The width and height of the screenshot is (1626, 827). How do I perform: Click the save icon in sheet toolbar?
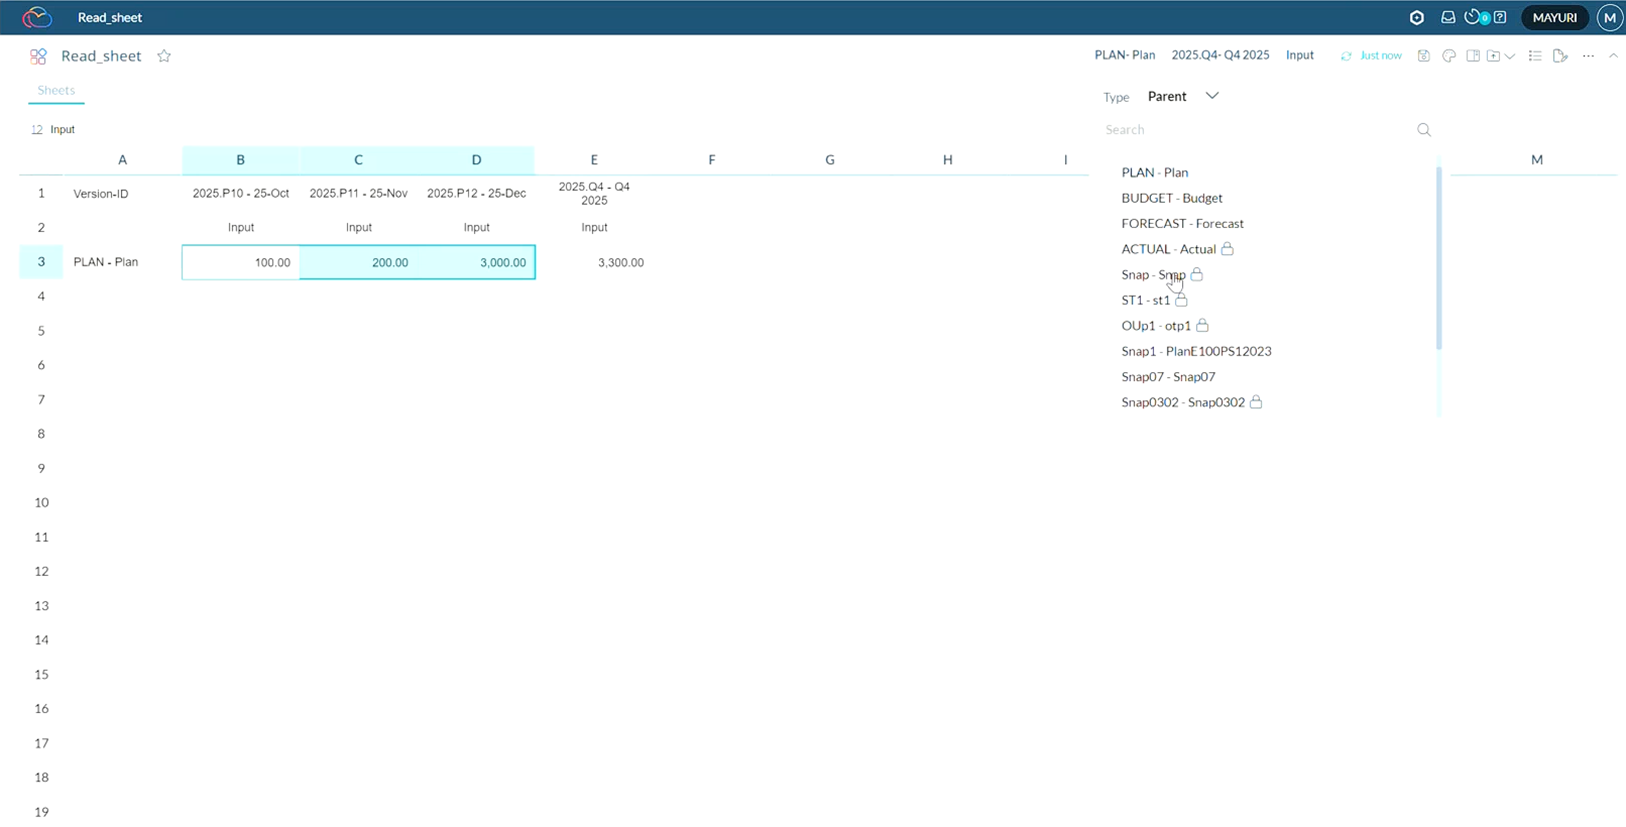(x=1424, y=56)
